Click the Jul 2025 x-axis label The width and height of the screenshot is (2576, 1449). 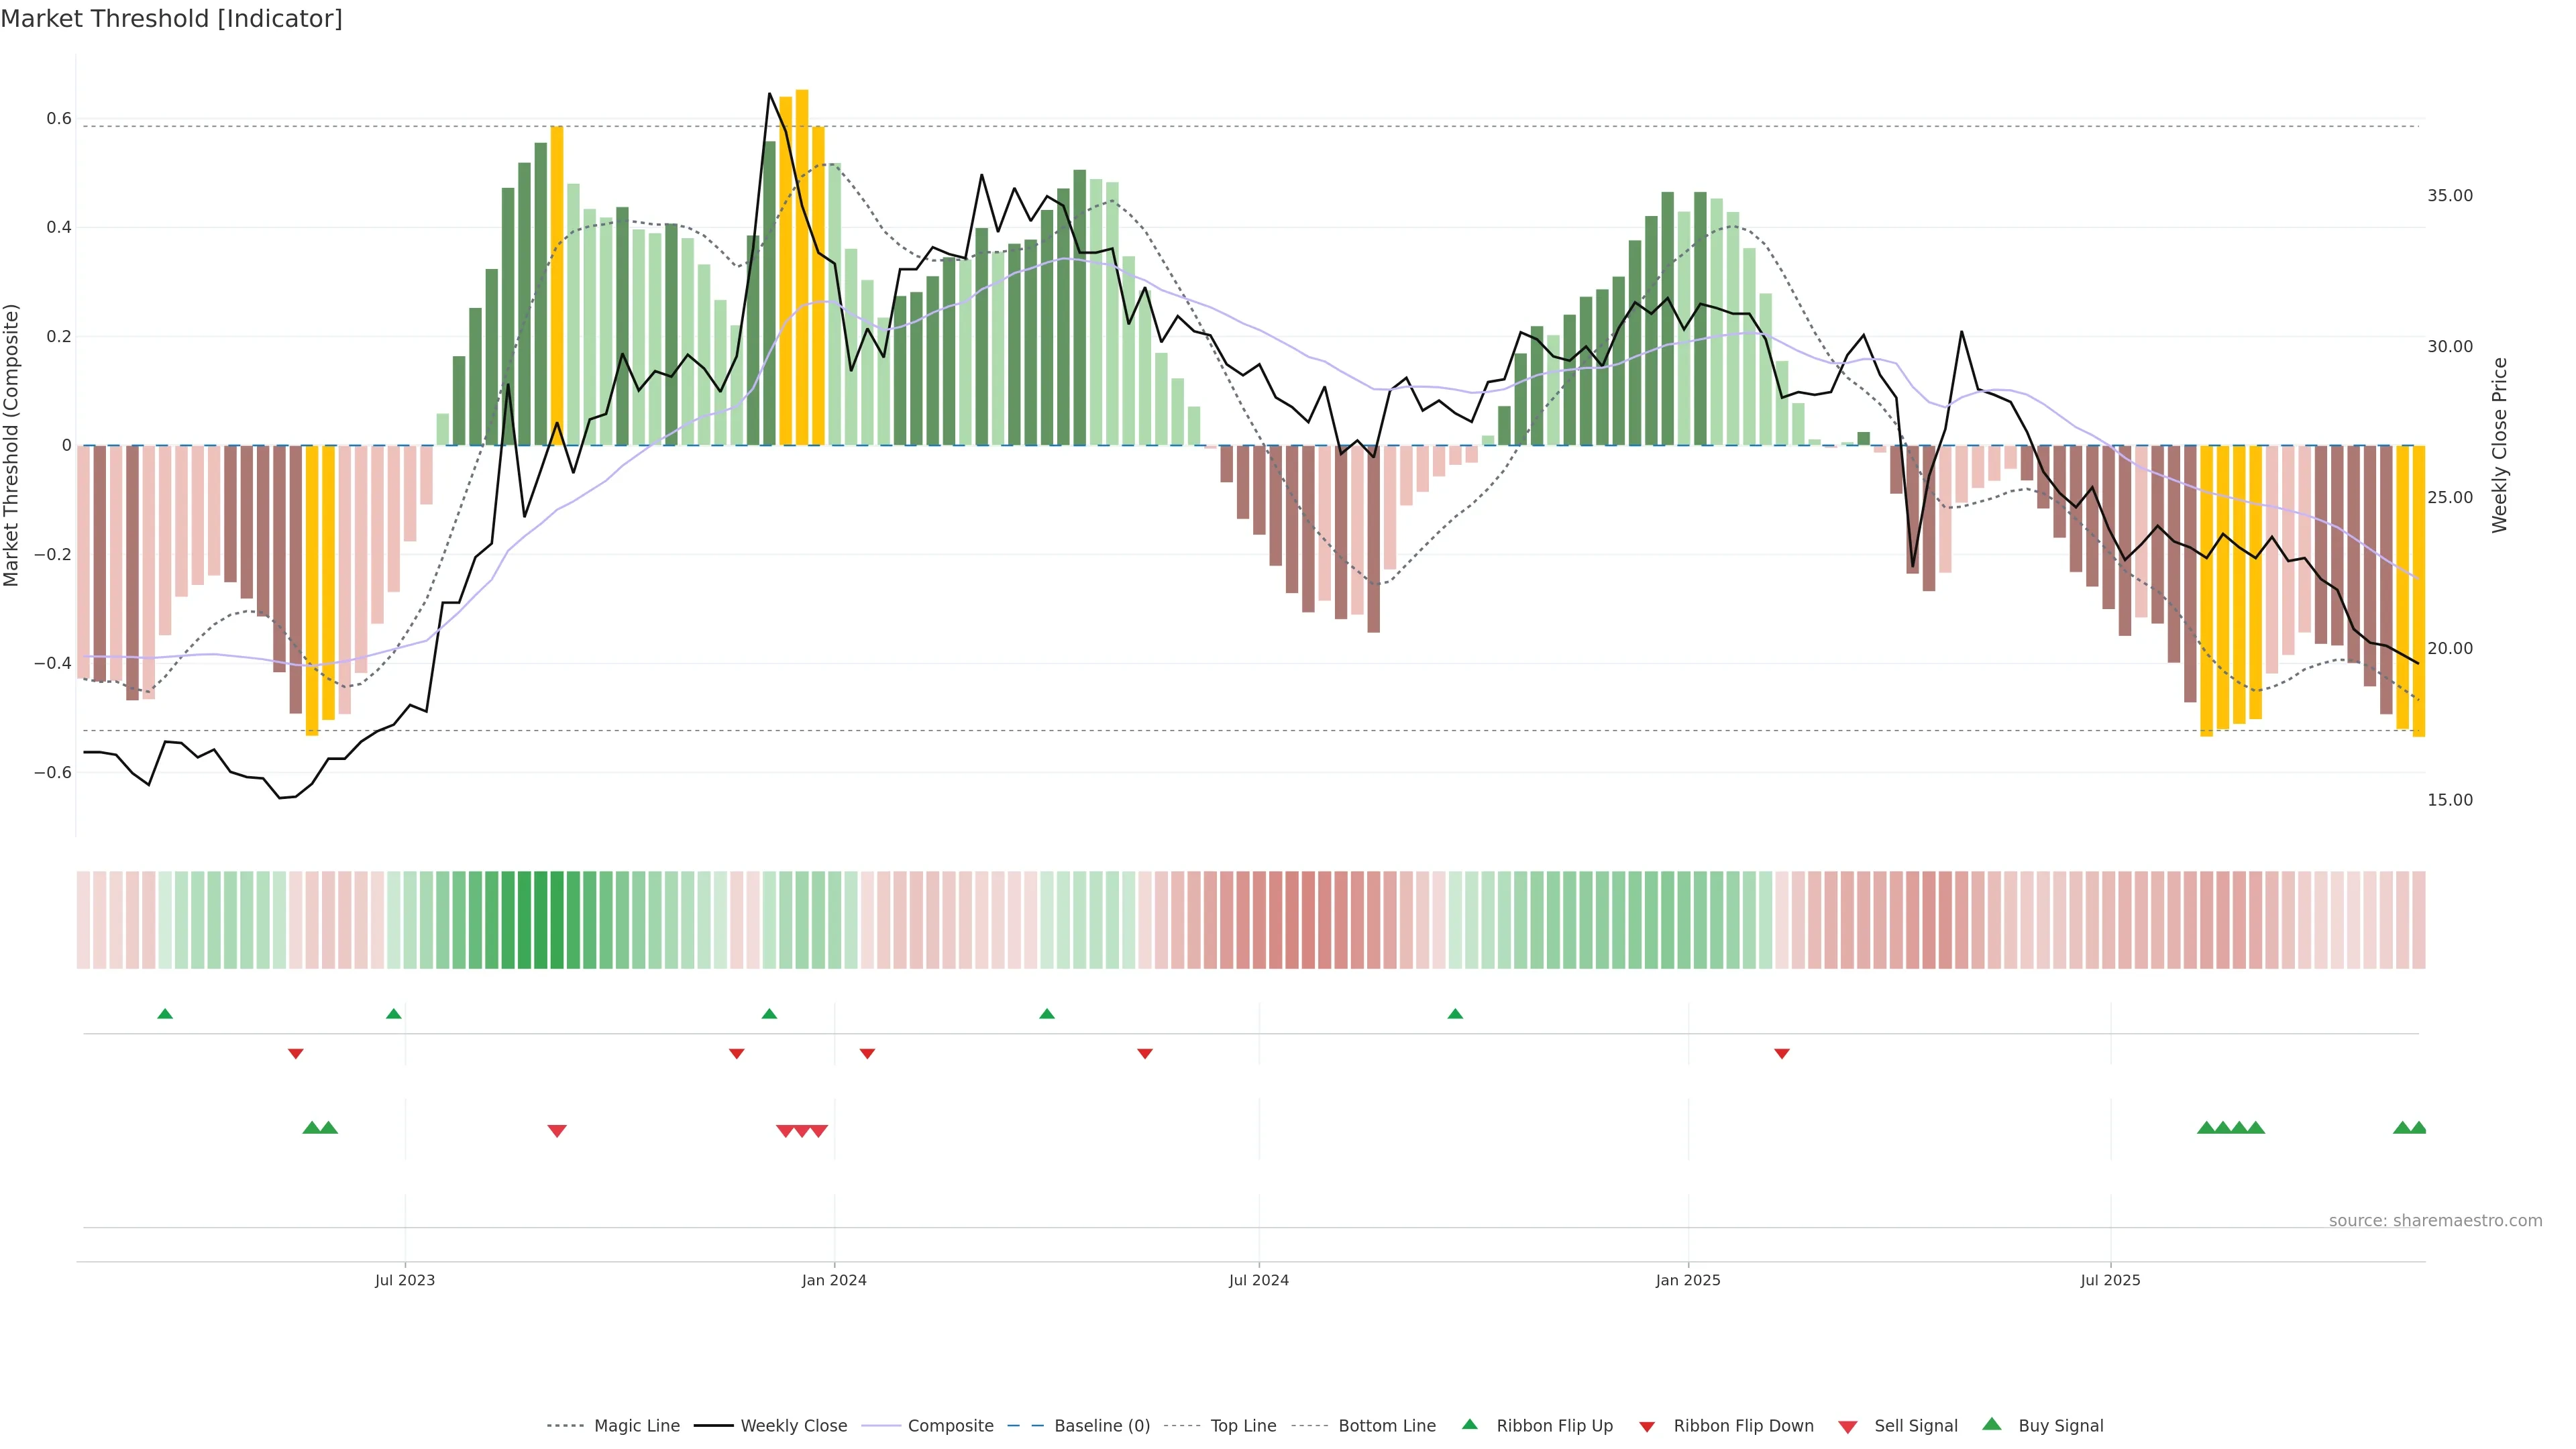[x=2110, y=1280]
